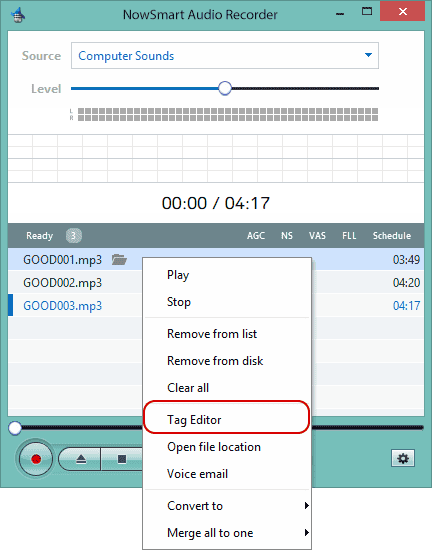The height and width of the screenshot is (550, 432).
Task: Open the Tag Editor menu entry
Action: pos(227,420)
